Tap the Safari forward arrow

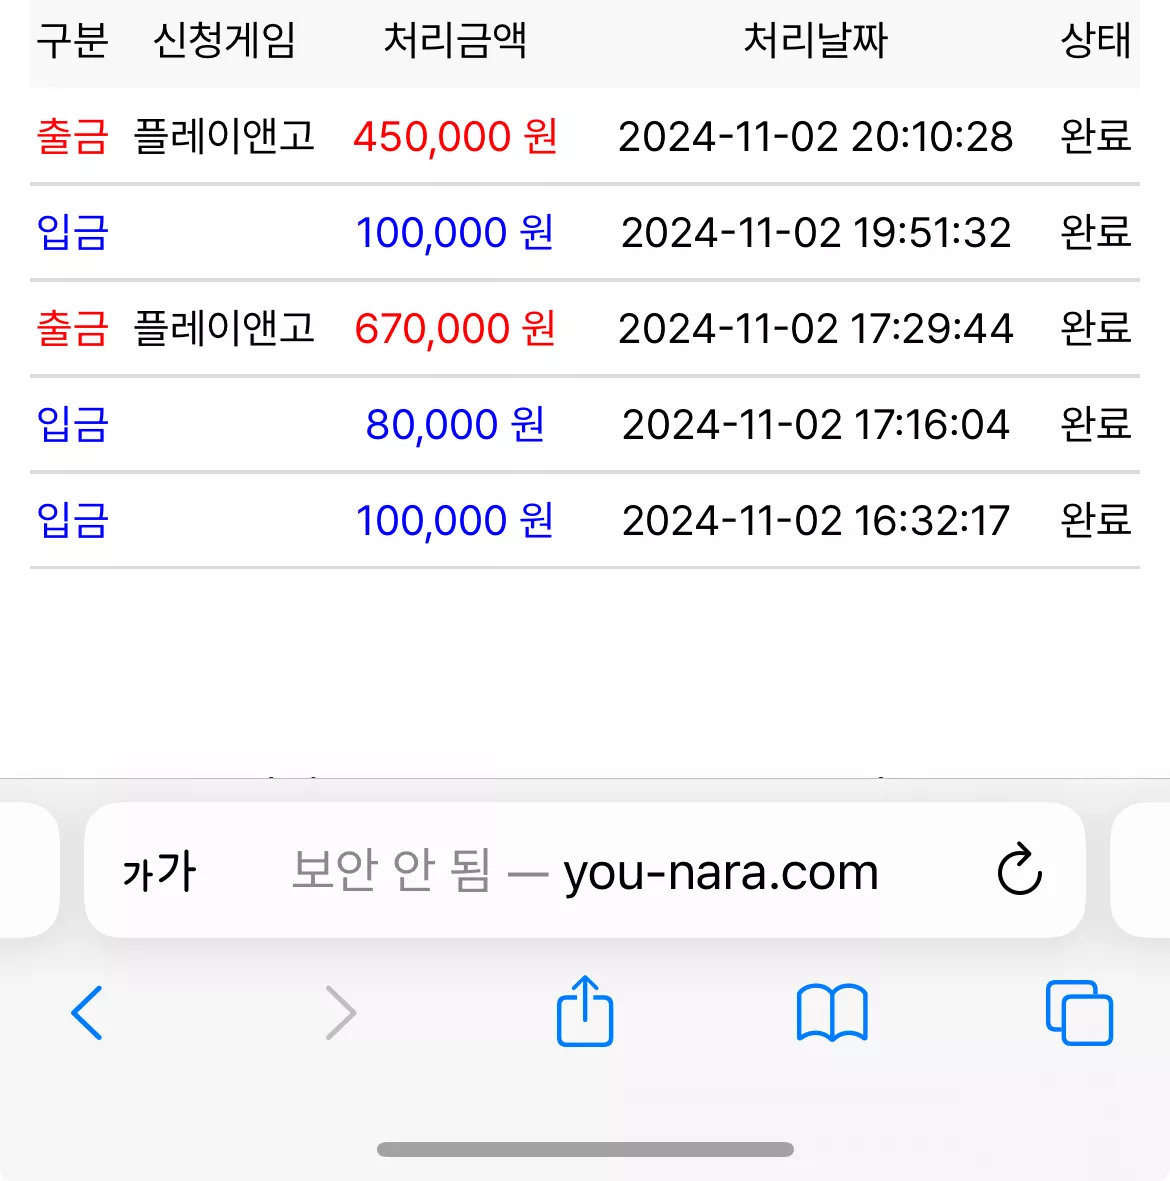[341, 1013]
